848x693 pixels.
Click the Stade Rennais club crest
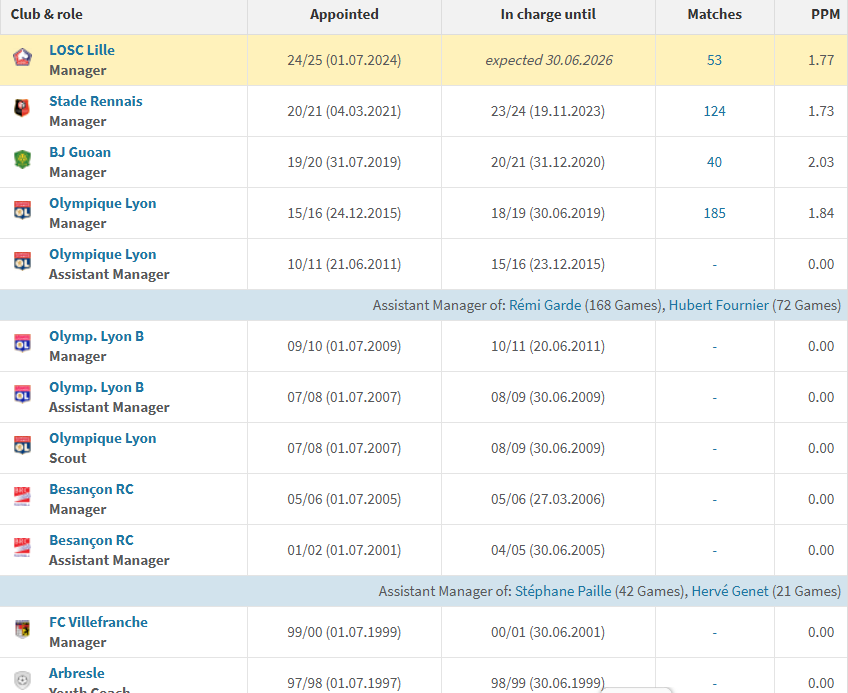pos(22,108)
